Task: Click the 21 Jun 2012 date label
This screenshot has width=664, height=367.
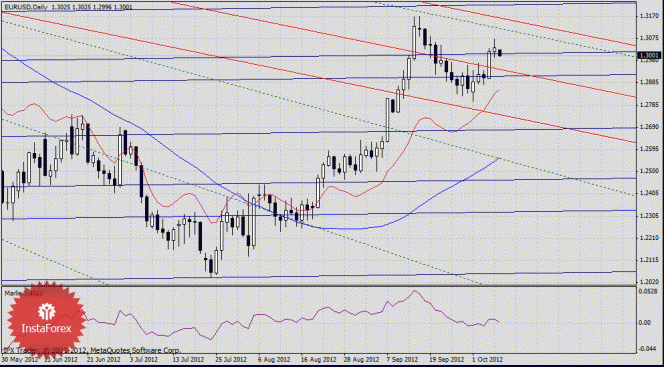Action: click(x=105, y=359)
